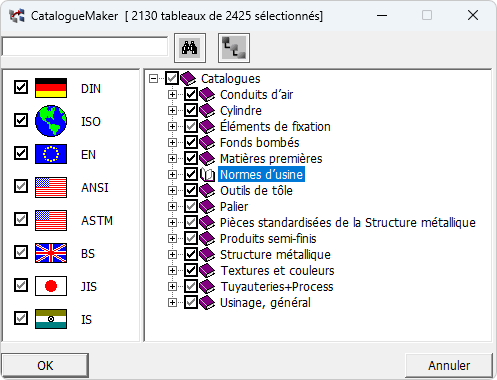Expand the Fonds bombés node
497x380 pixels.
(172, 143)
